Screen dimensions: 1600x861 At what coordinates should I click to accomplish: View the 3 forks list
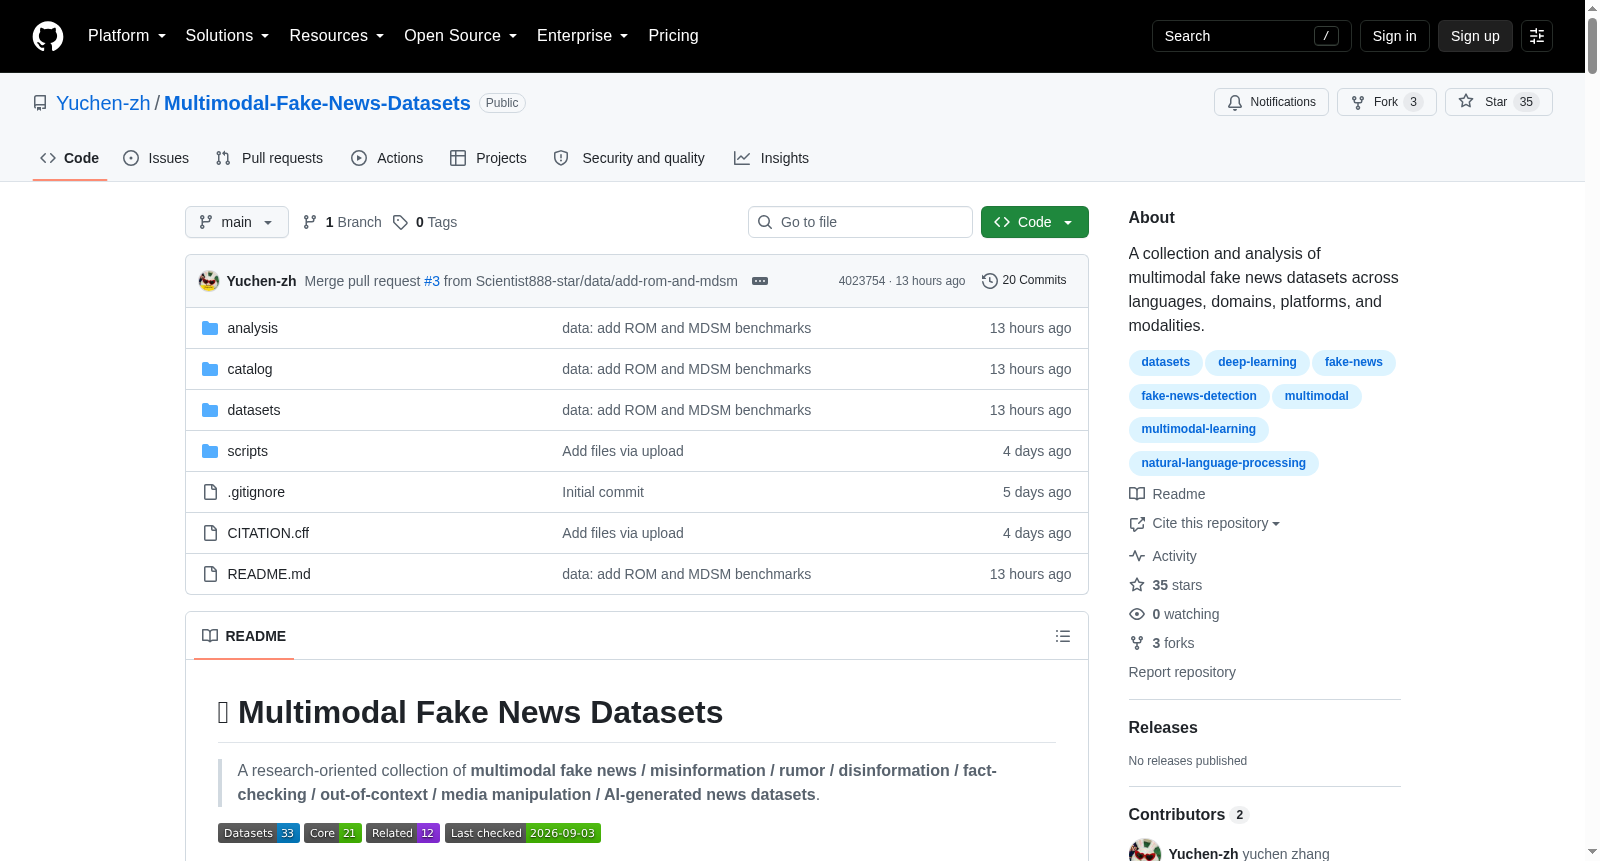[1162, 643]
